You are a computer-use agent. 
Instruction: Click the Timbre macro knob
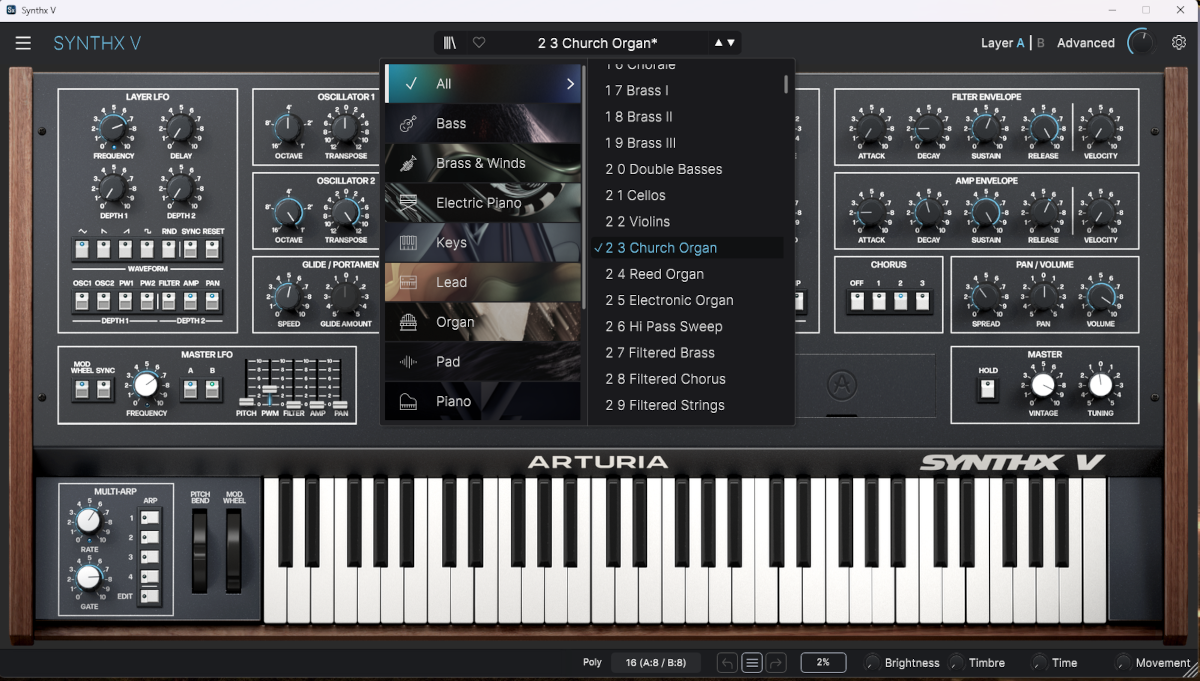pos(956,663)
